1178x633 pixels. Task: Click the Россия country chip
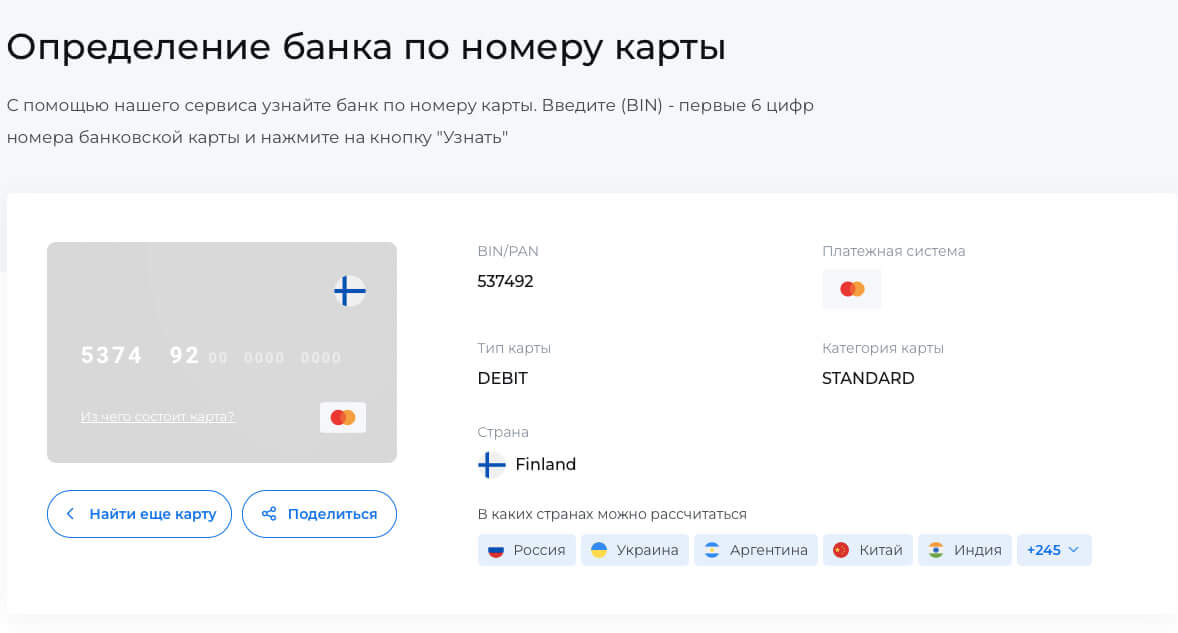coord(527,549)
